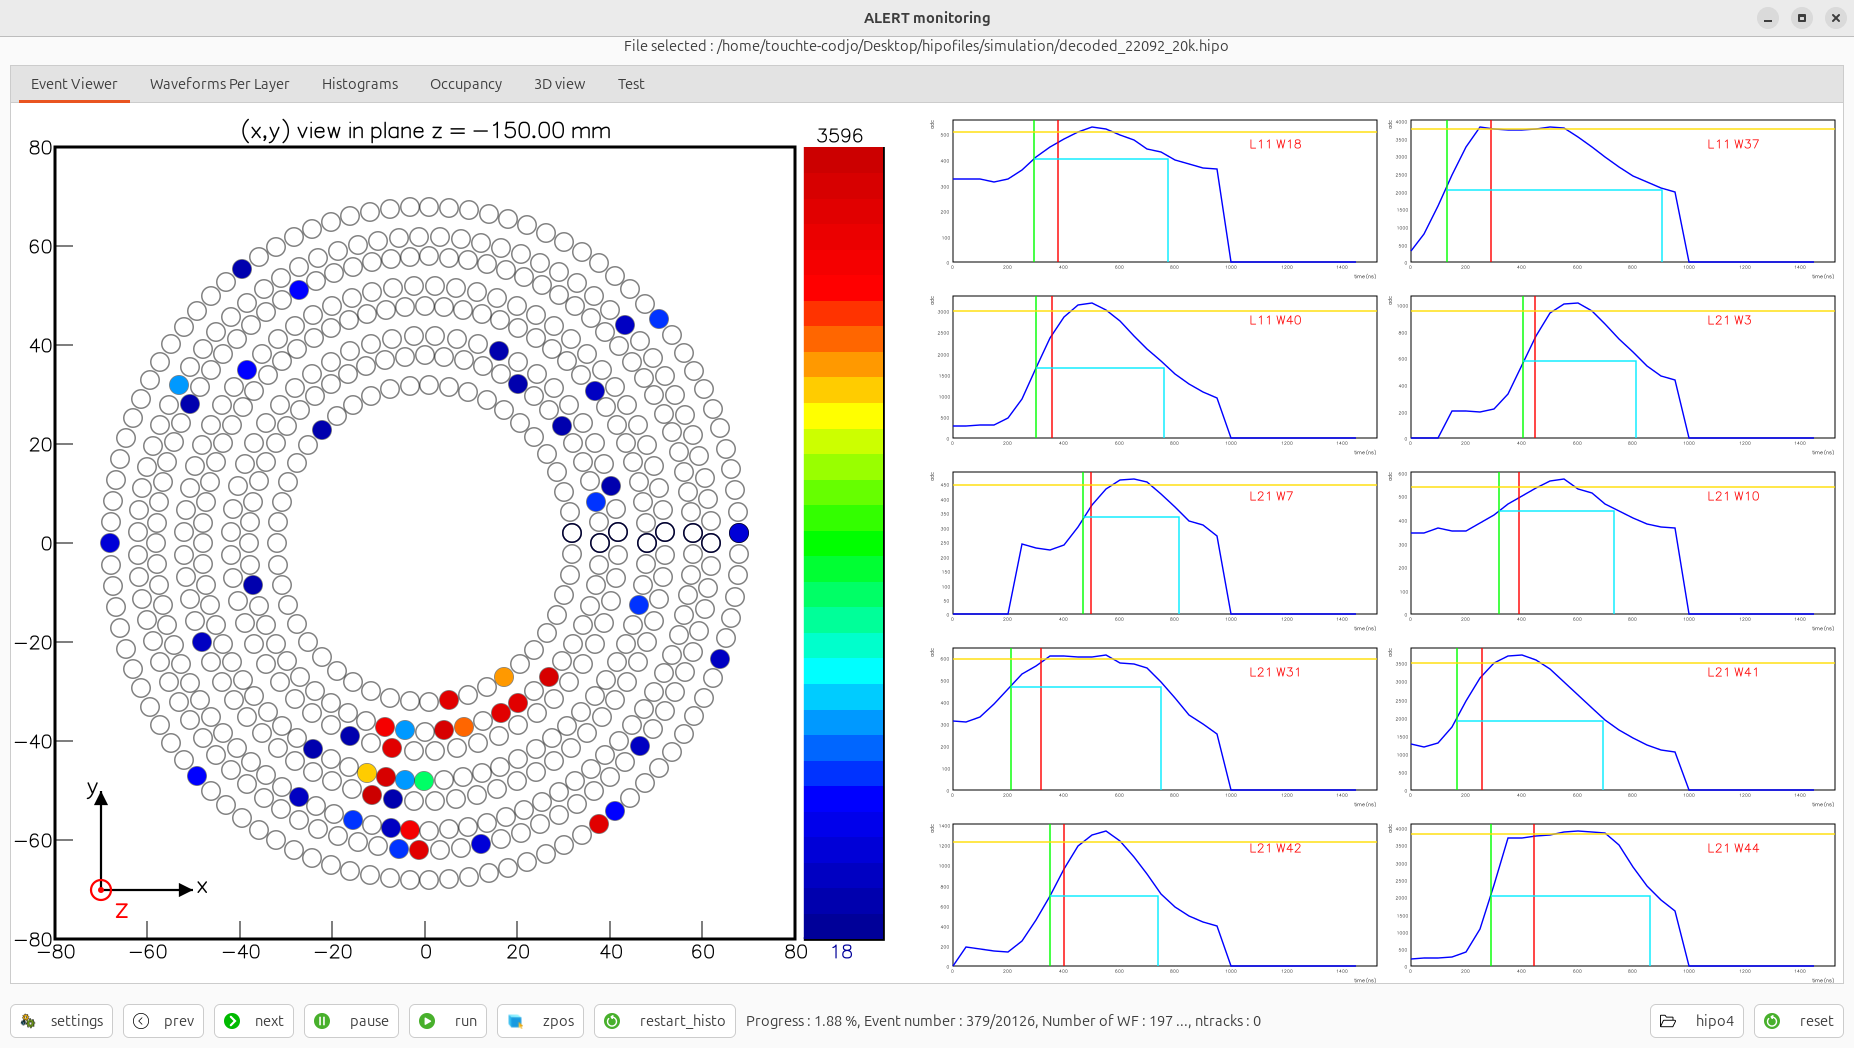Select the L21 W31 waveform plot
The height and width of the screenshot is (1048, 1854).
1165,719
